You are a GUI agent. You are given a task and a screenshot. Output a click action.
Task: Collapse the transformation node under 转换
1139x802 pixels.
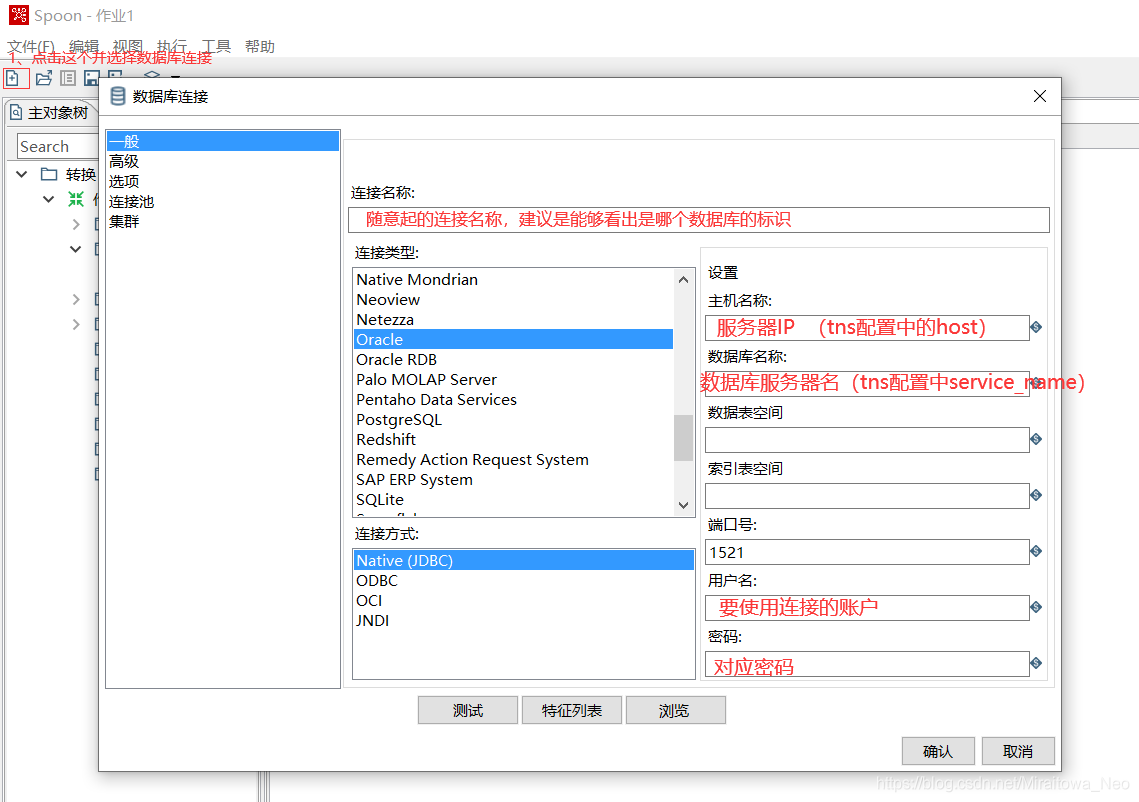49,199
